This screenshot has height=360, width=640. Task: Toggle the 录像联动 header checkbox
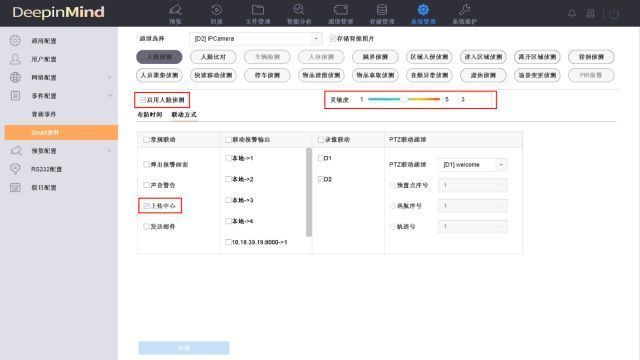coord(320,140)
